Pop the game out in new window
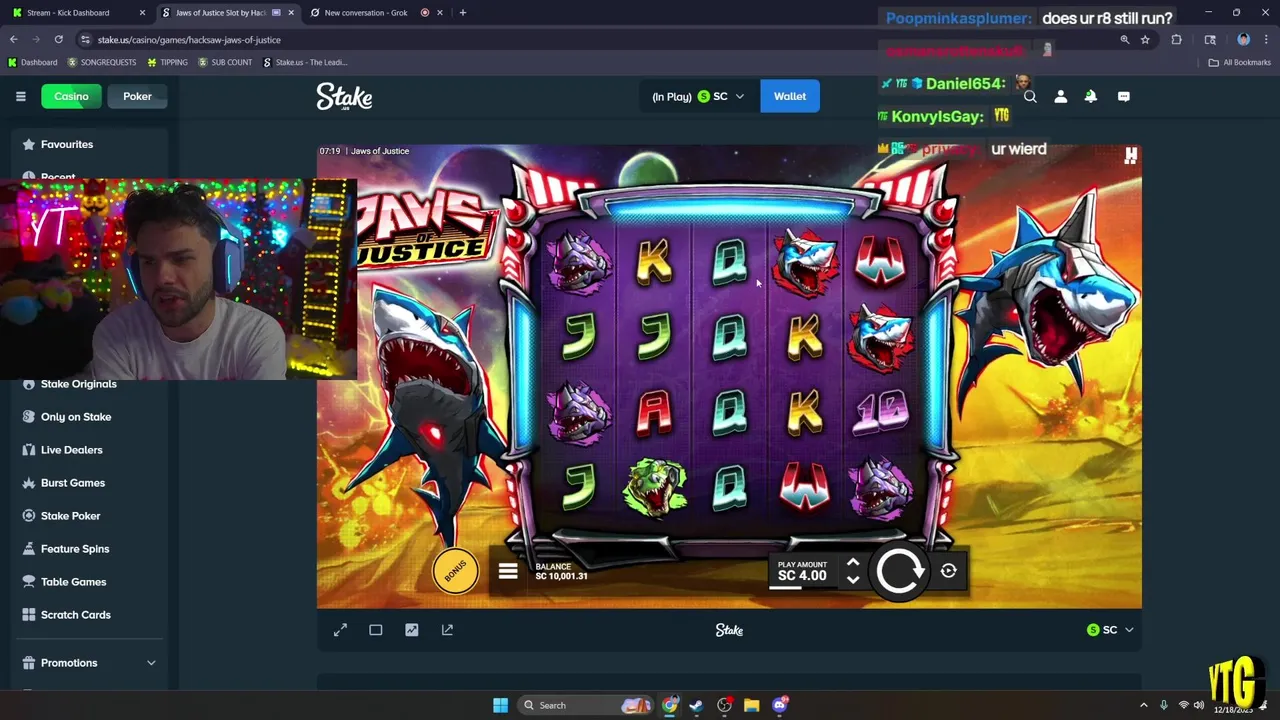This screenshot has height=720, width=1280. (447, 630)
